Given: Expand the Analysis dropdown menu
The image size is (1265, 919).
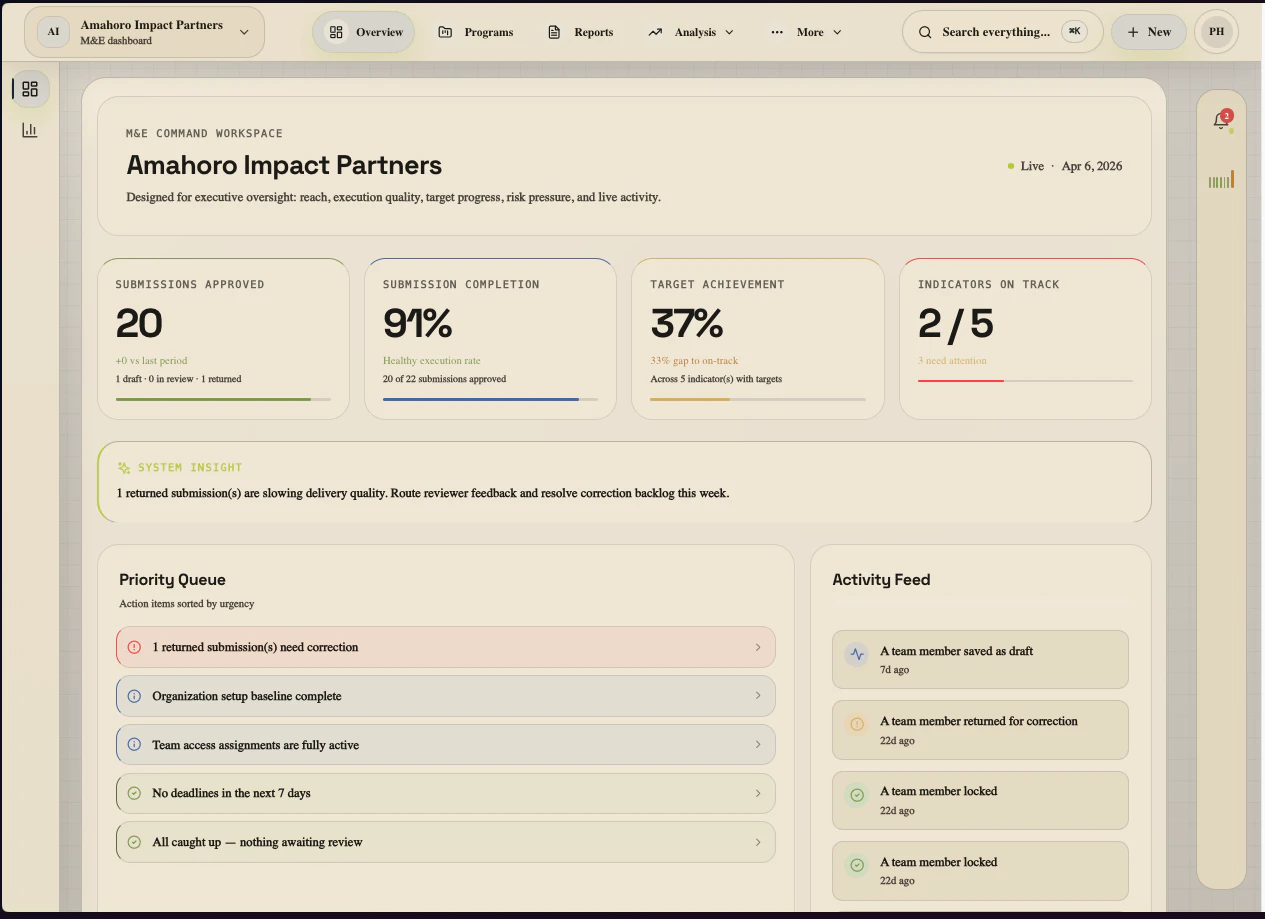Looking at the screenshot, I should [690, 32].
